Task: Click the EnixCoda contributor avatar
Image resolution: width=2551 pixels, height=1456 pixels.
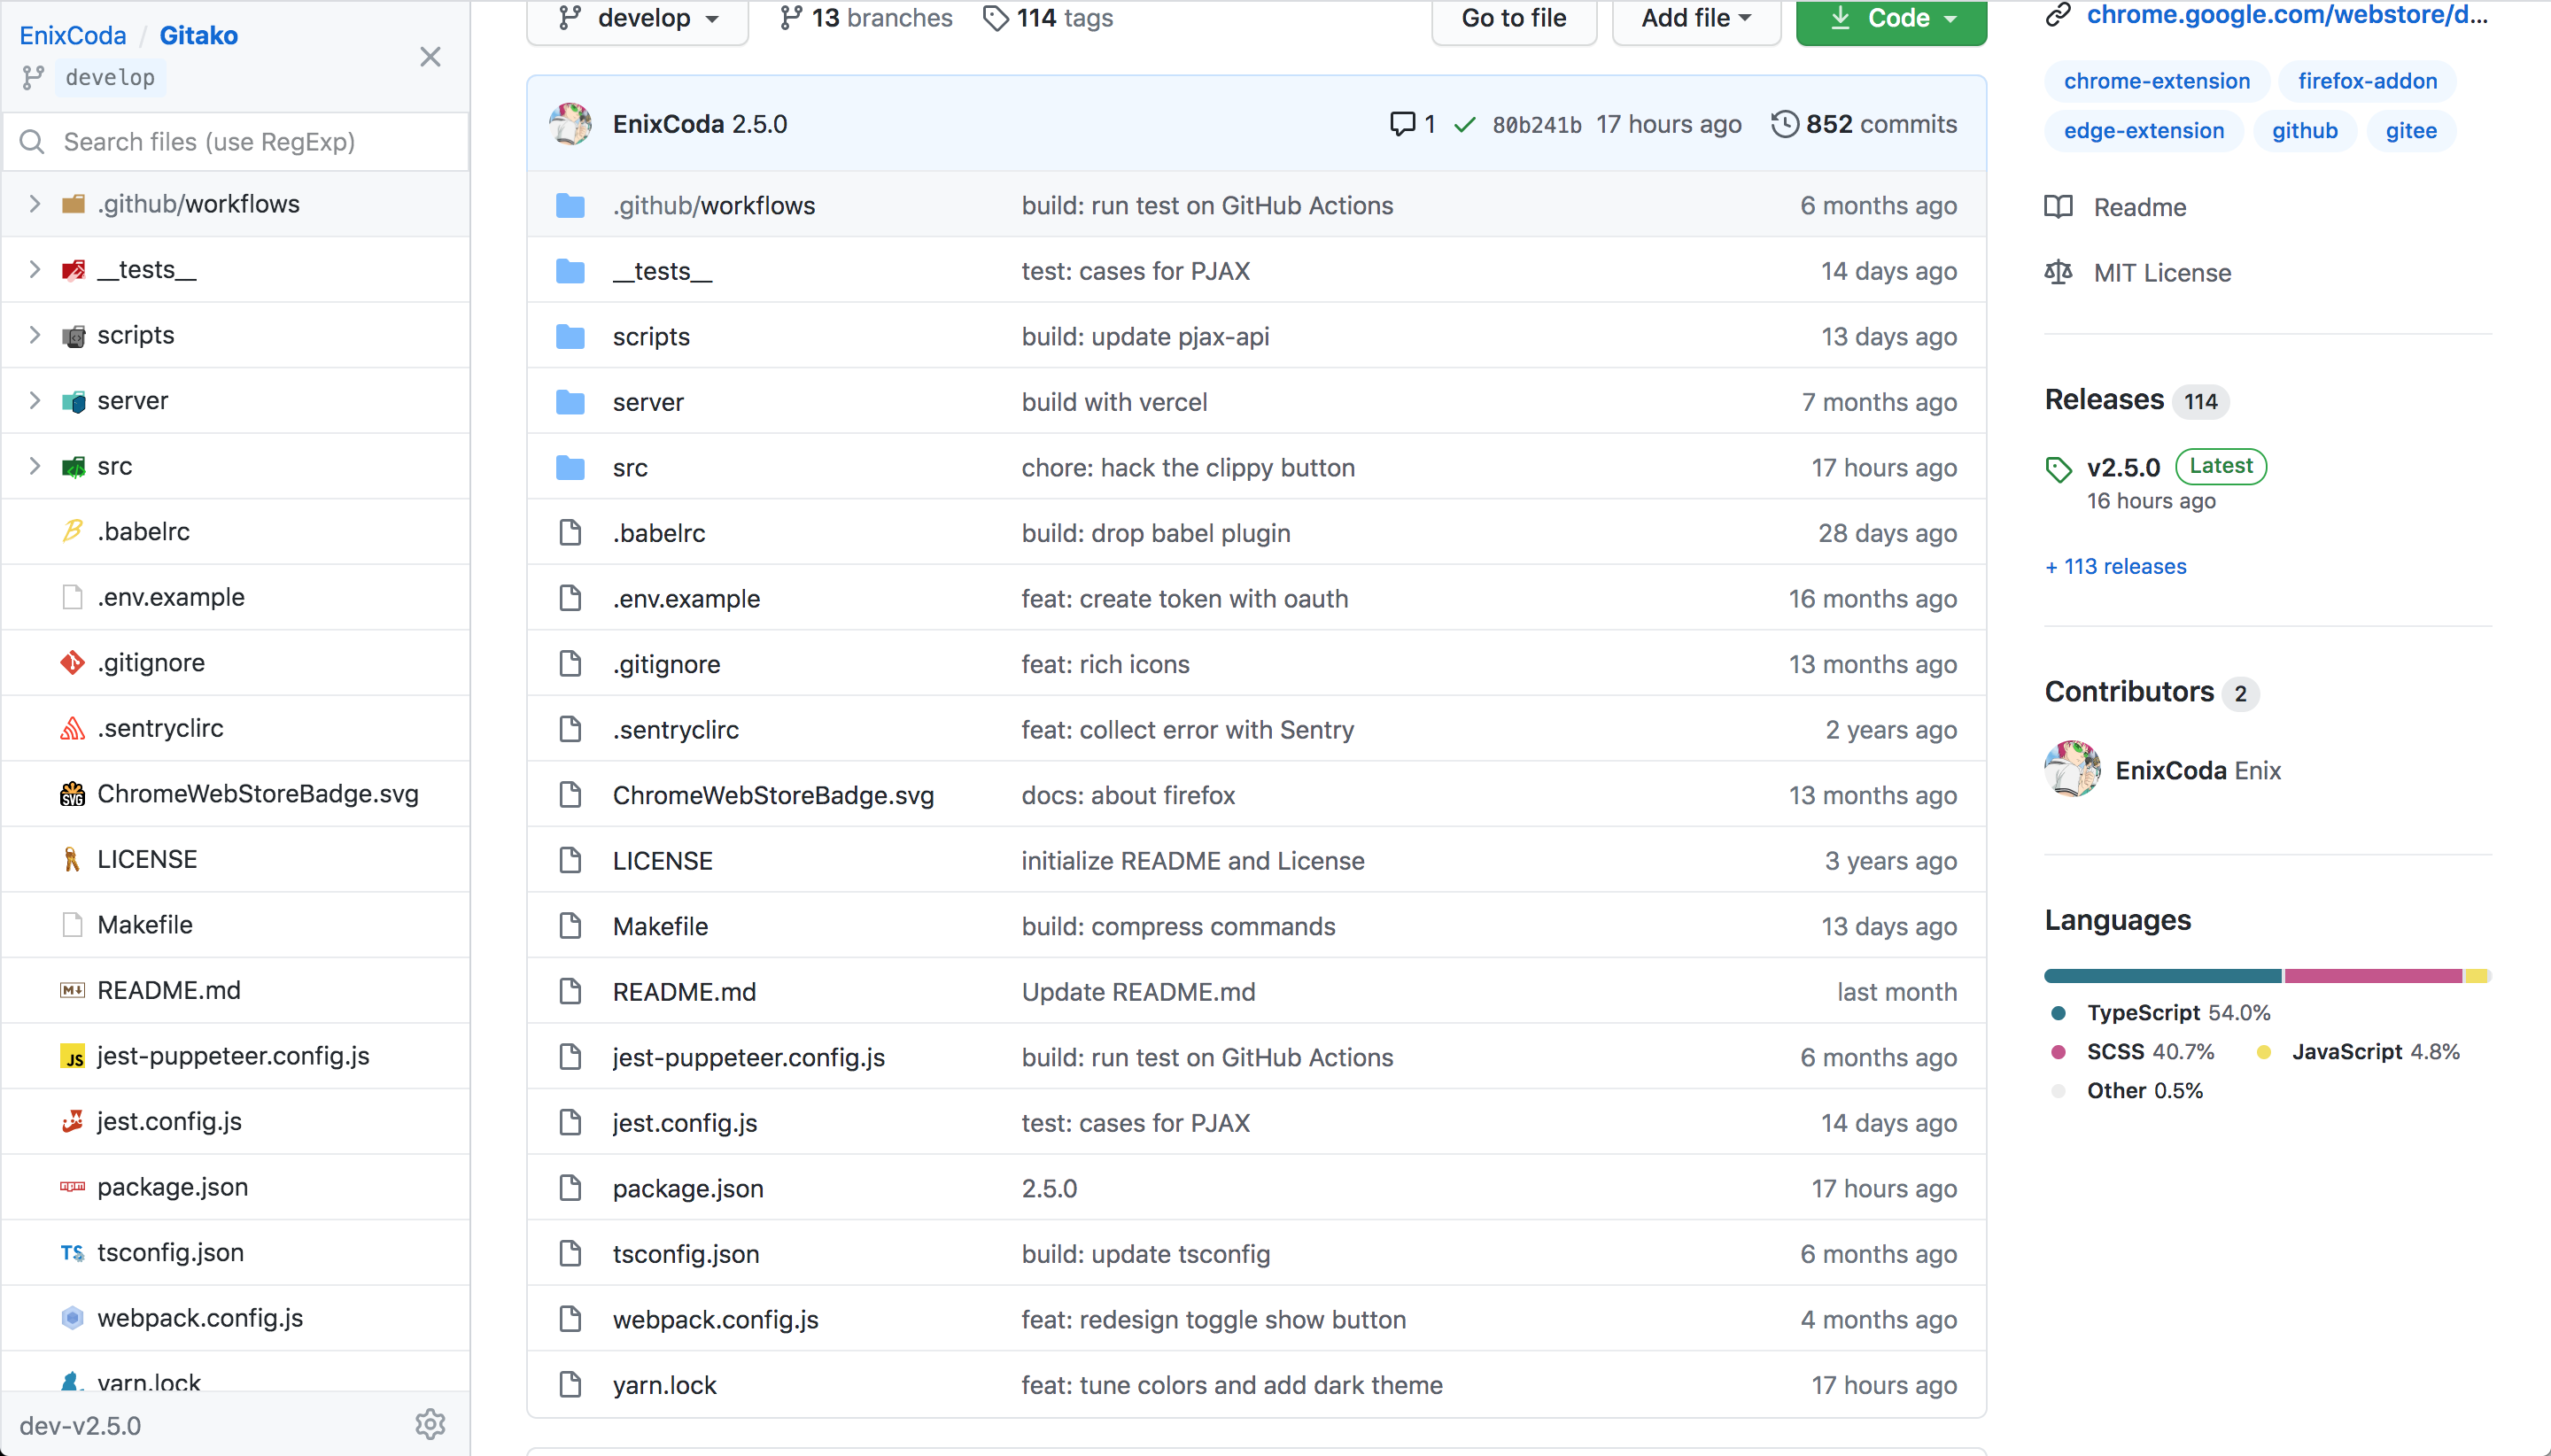Action: 2071,768
